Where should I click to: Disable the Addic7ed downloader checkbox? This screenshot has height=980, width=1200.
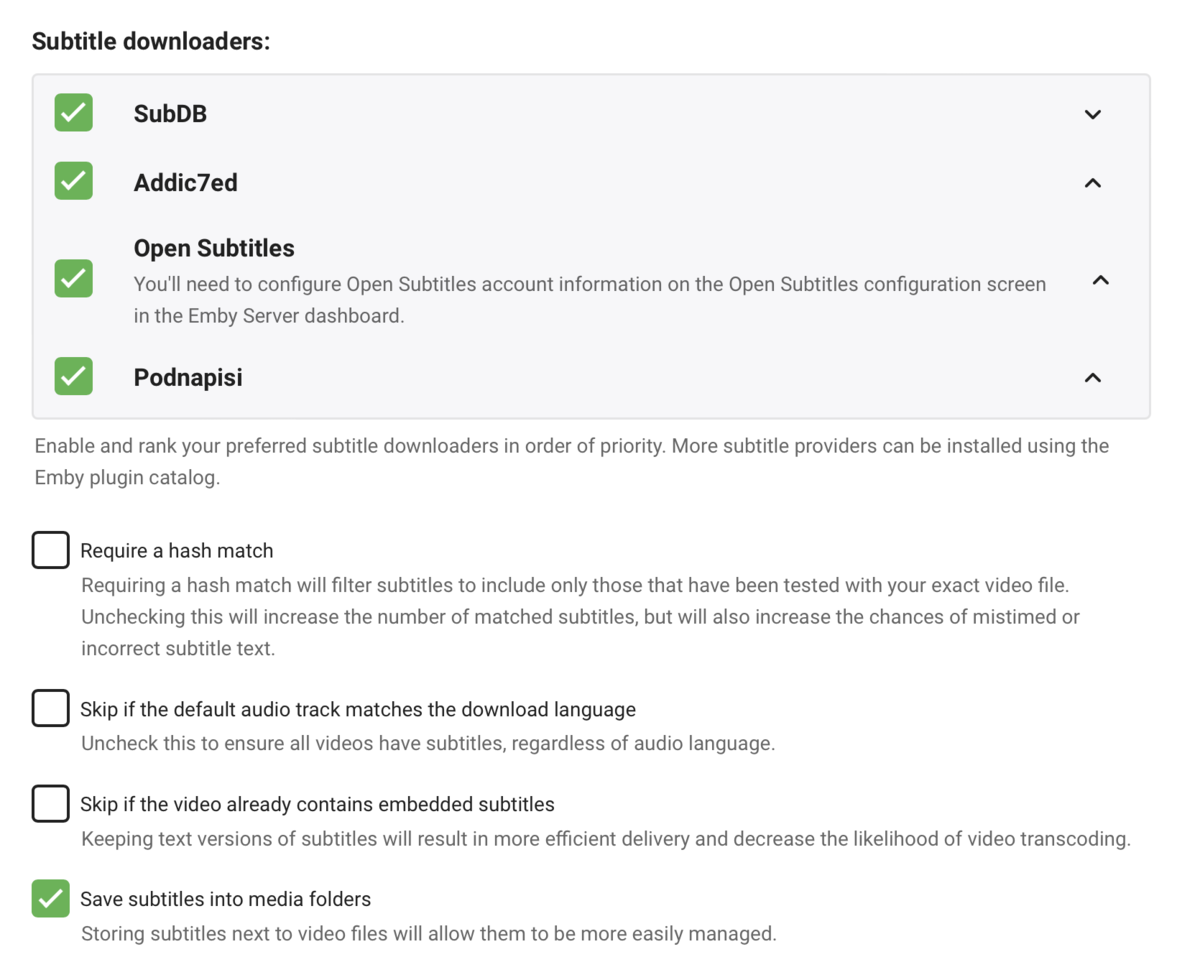[74, 181]
